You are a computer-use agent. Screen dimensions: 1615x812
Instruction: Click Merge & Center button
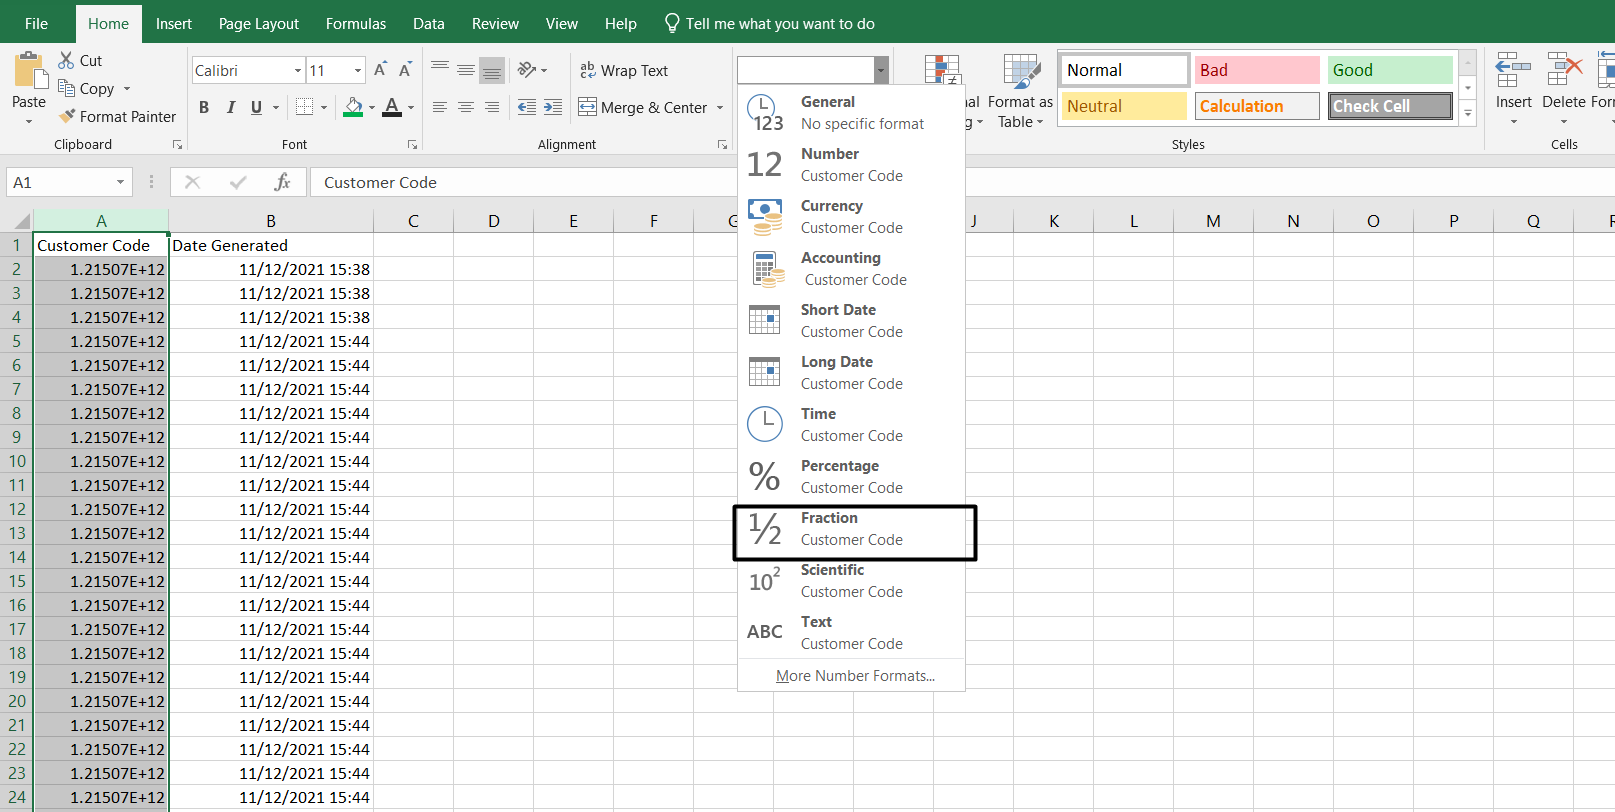pos(643,107)
